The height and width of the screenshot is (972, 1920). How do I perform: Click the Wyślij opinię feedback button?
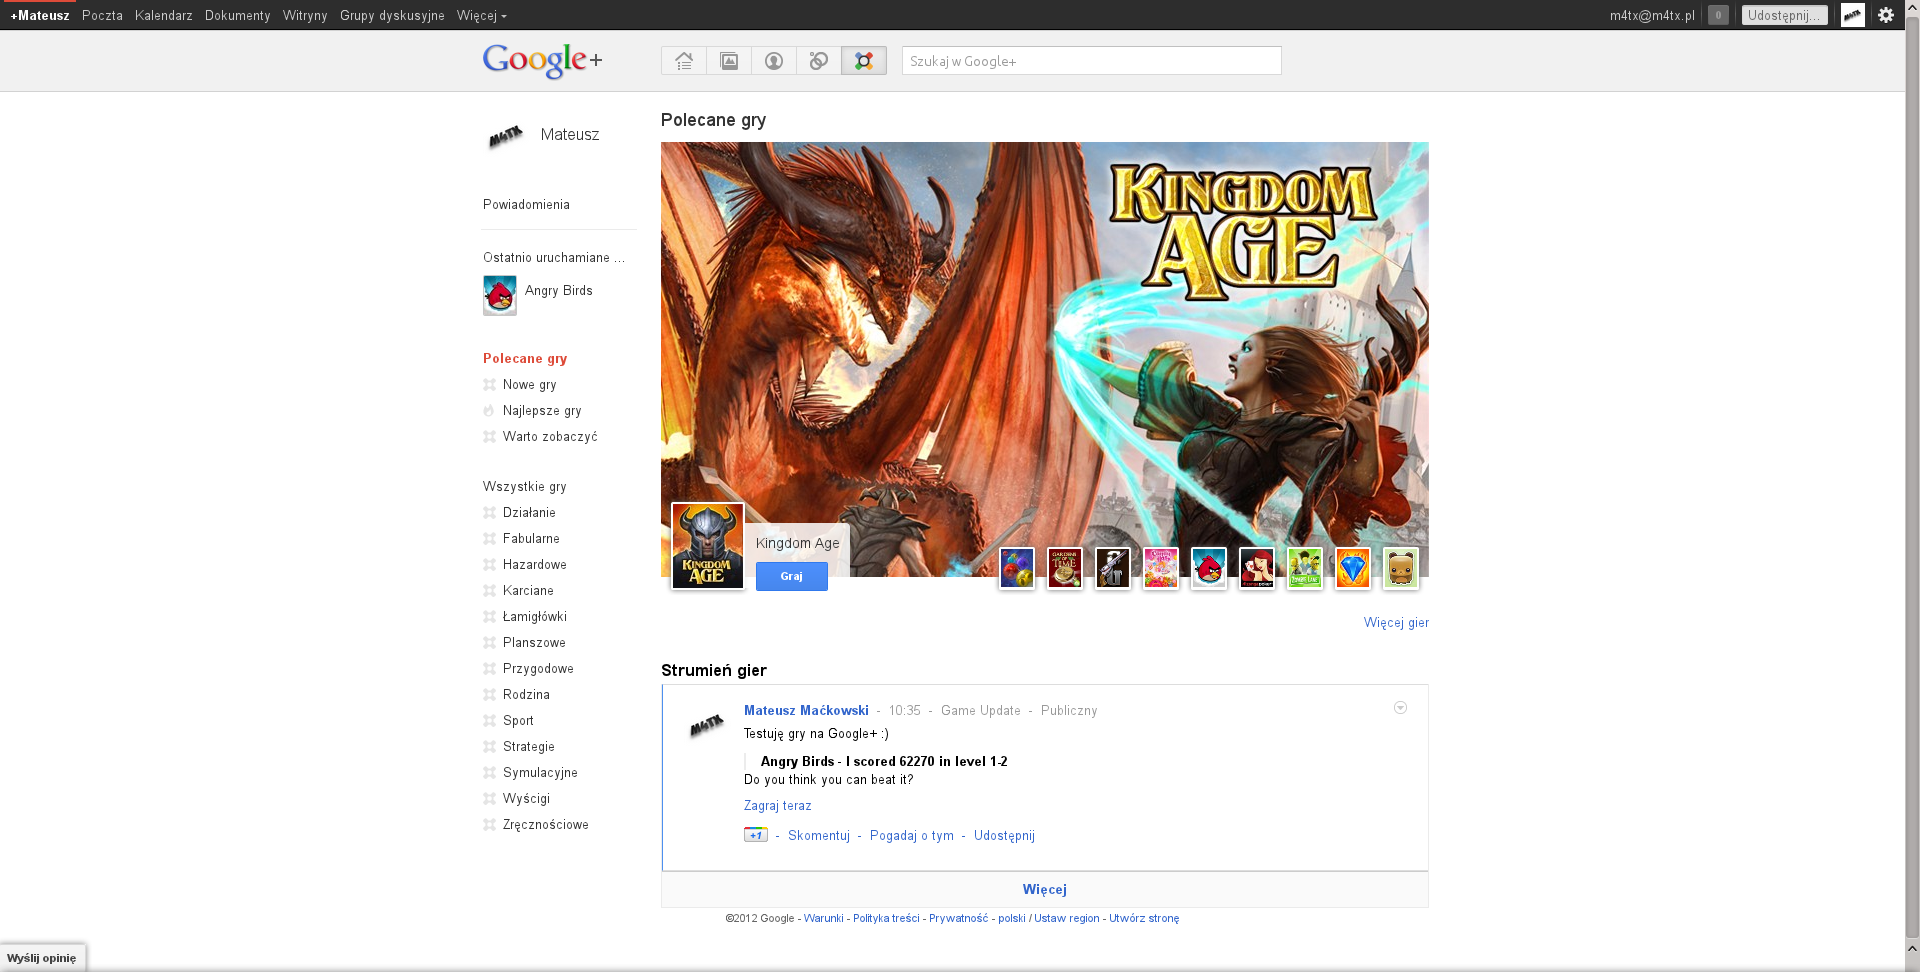[x=42, y=958]
